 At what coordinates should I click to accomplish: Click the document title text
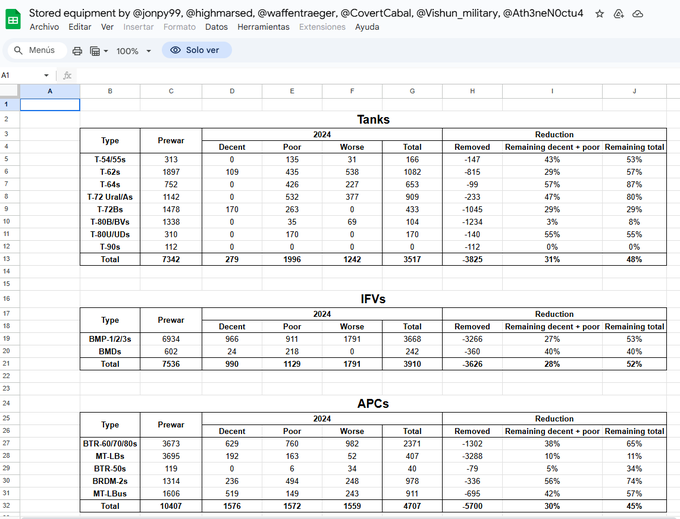click(306, 13)
